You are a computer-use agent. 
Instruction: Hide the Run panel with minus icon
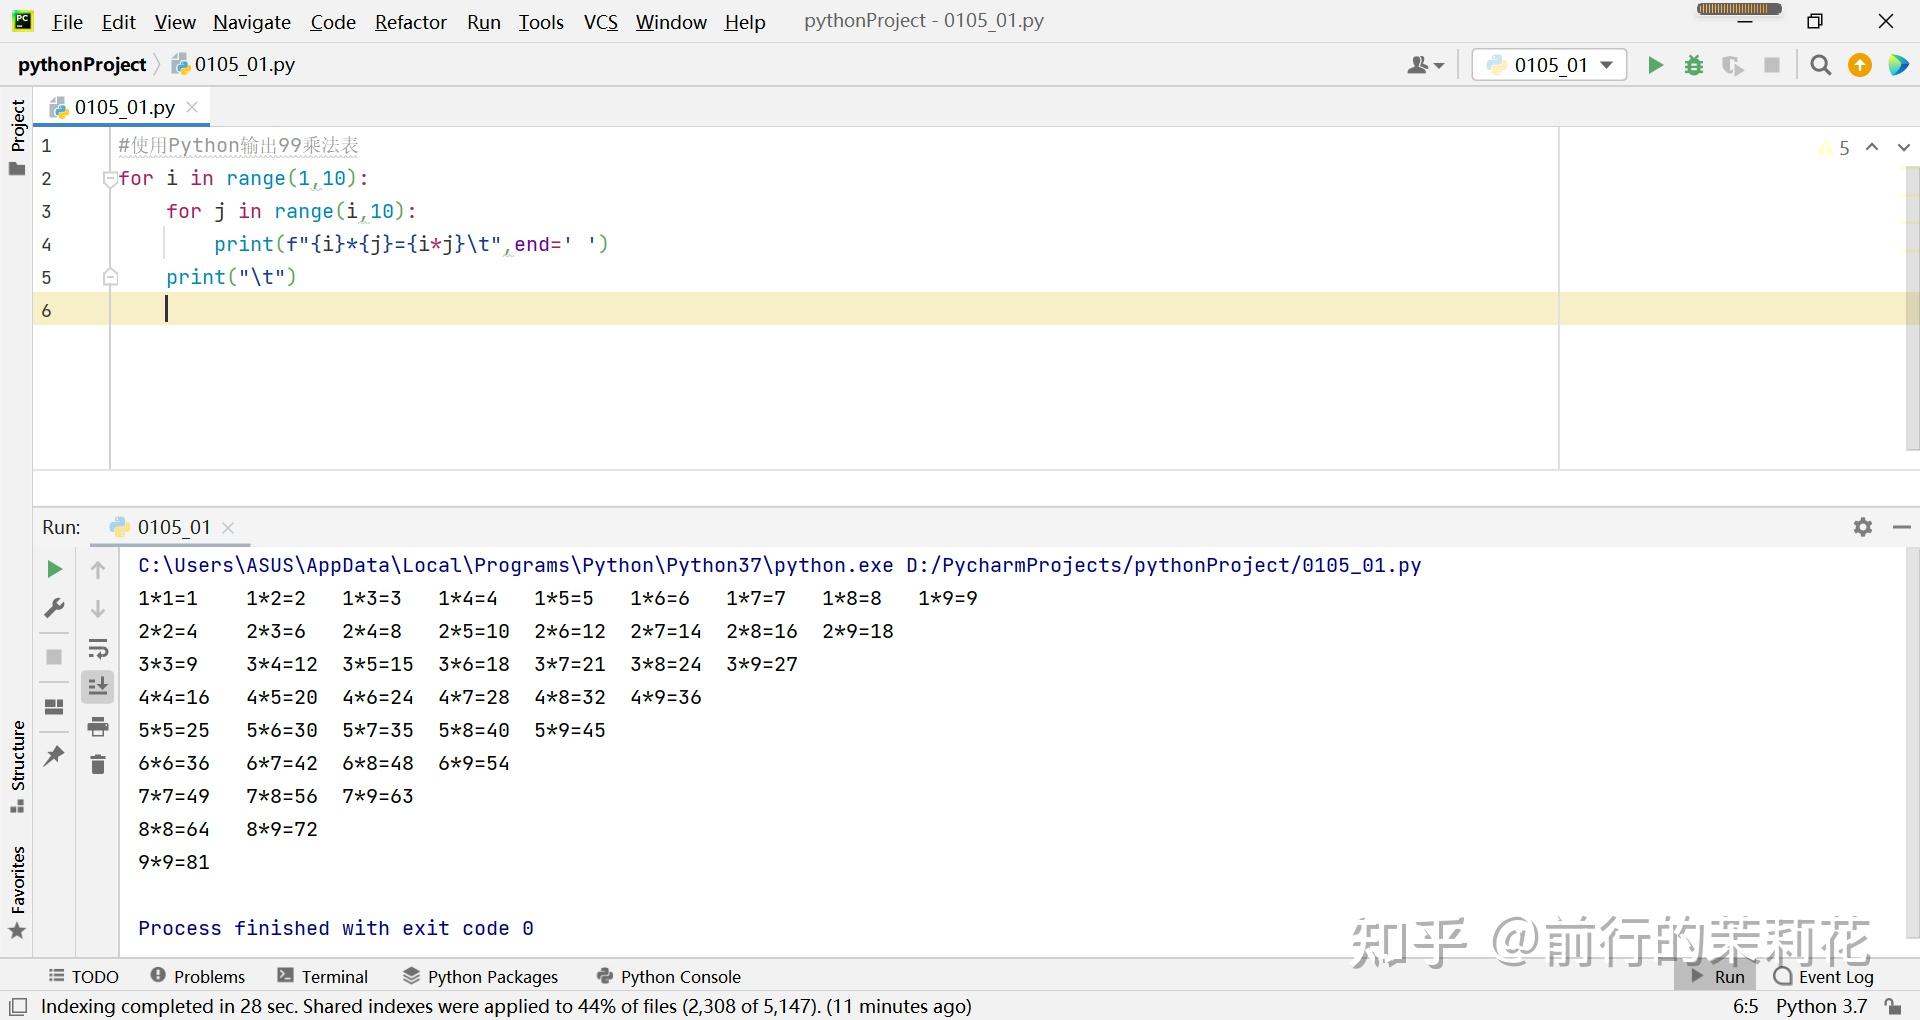[x=1902, y=527]
